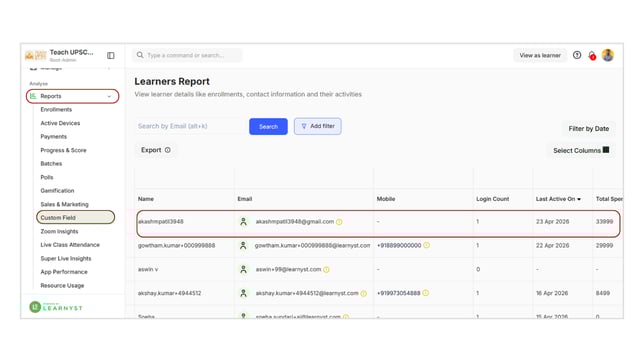Screen dimensions: 644x362
Task: Click the mobile number +919973054888
Action: (398, 293)
